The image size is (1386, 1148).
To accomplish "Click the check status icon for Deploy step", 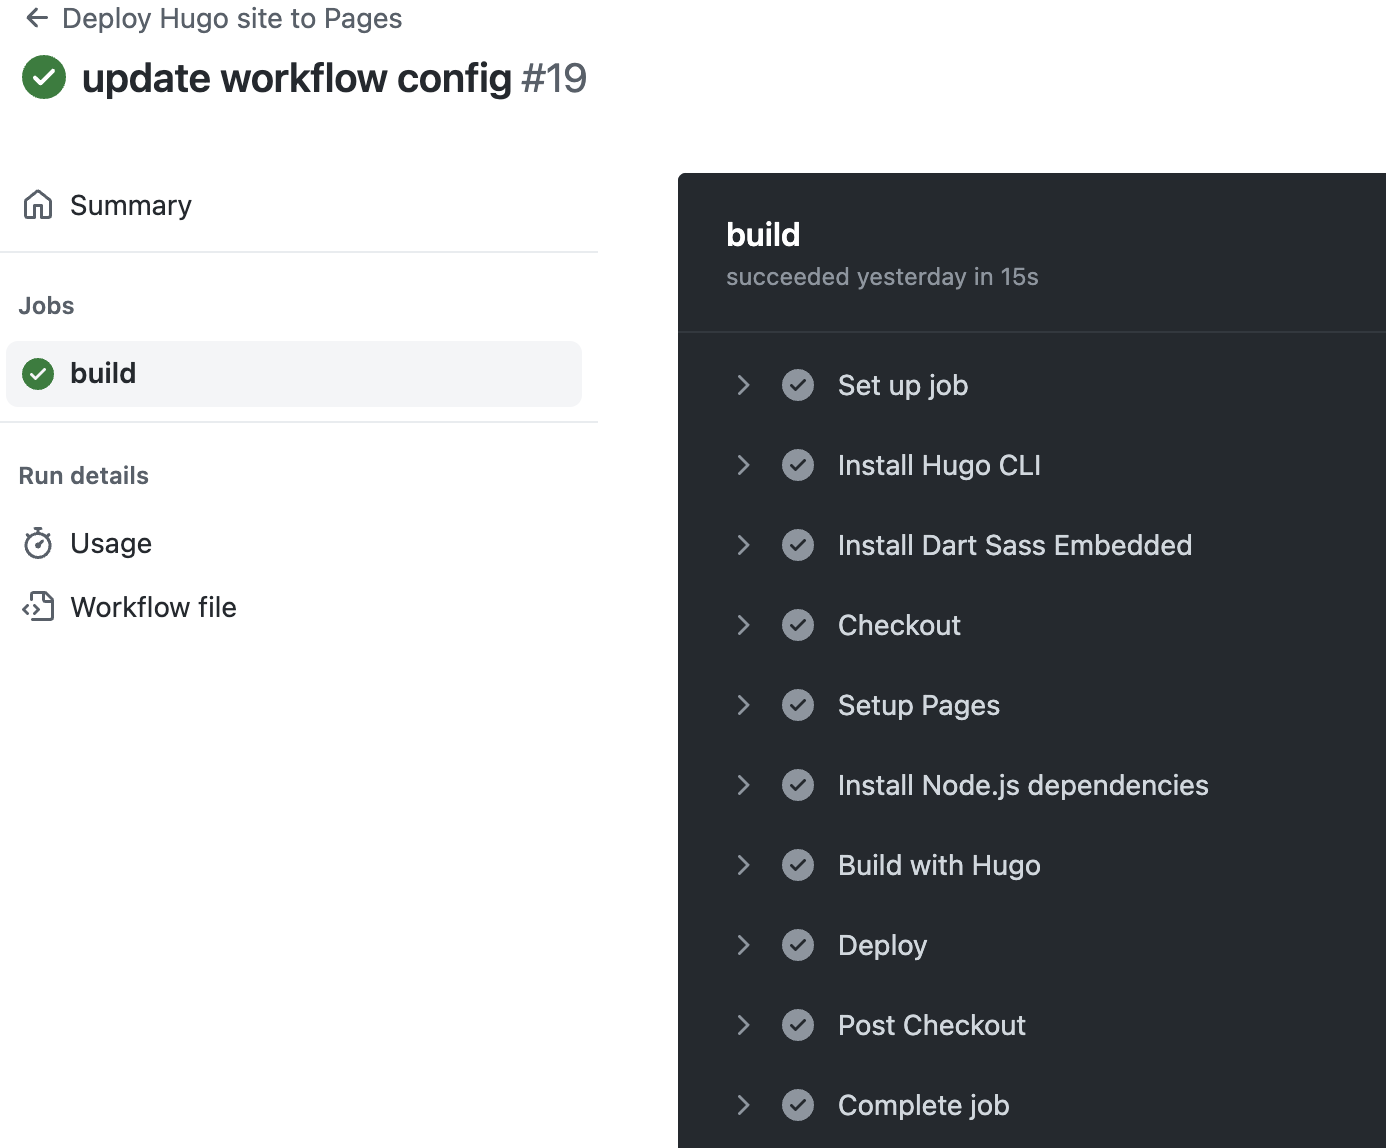I will [798, 945].
